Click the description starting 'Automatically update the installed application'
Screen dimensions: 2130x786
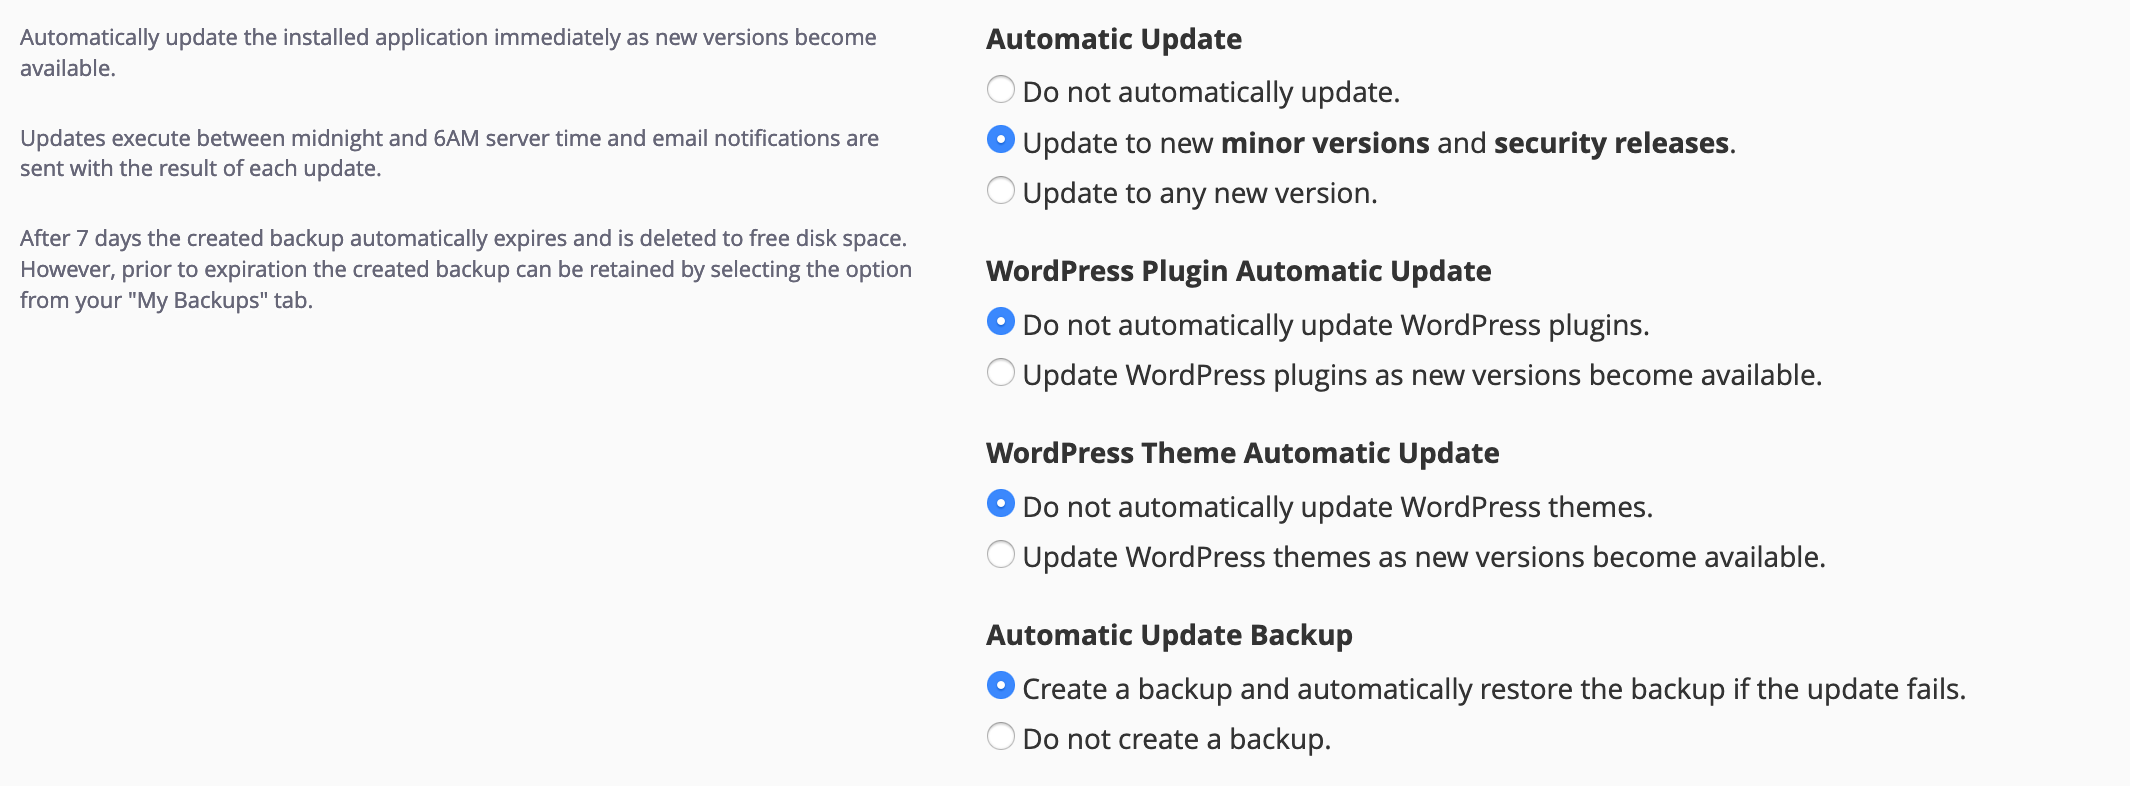(x=447, y=52)
